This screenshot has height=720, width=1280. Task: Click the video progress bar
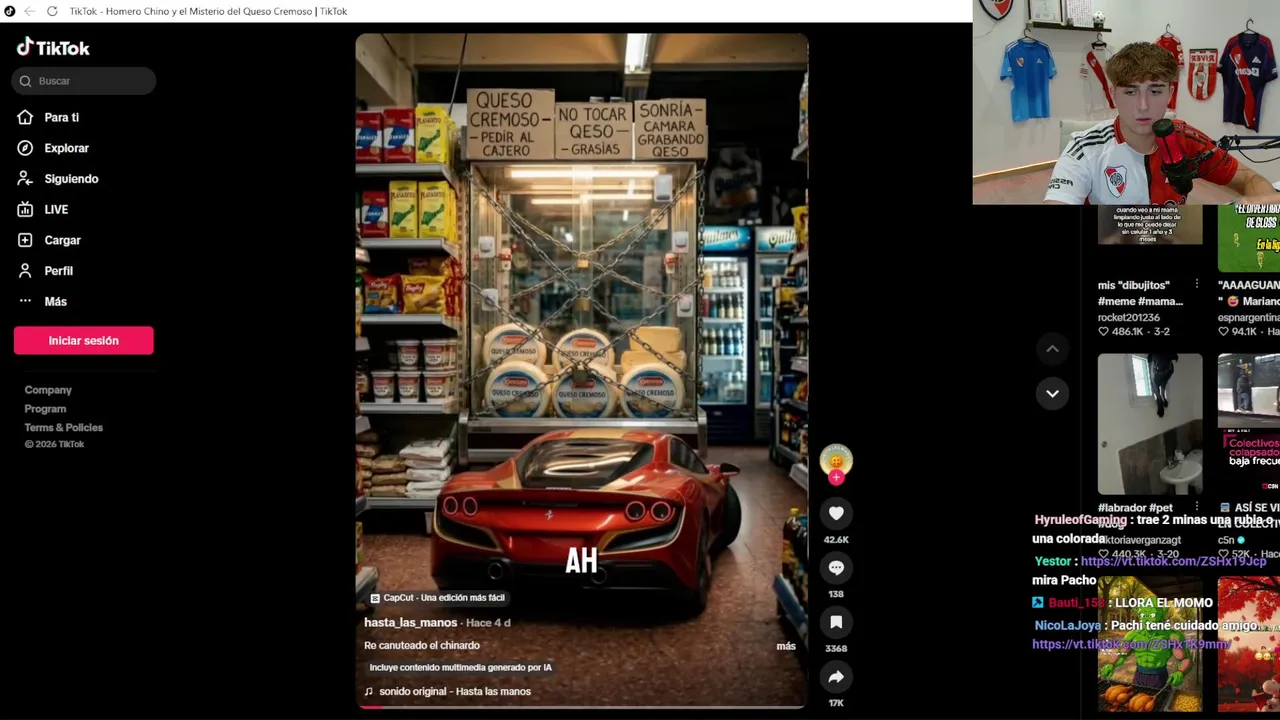tap(582, 706)
